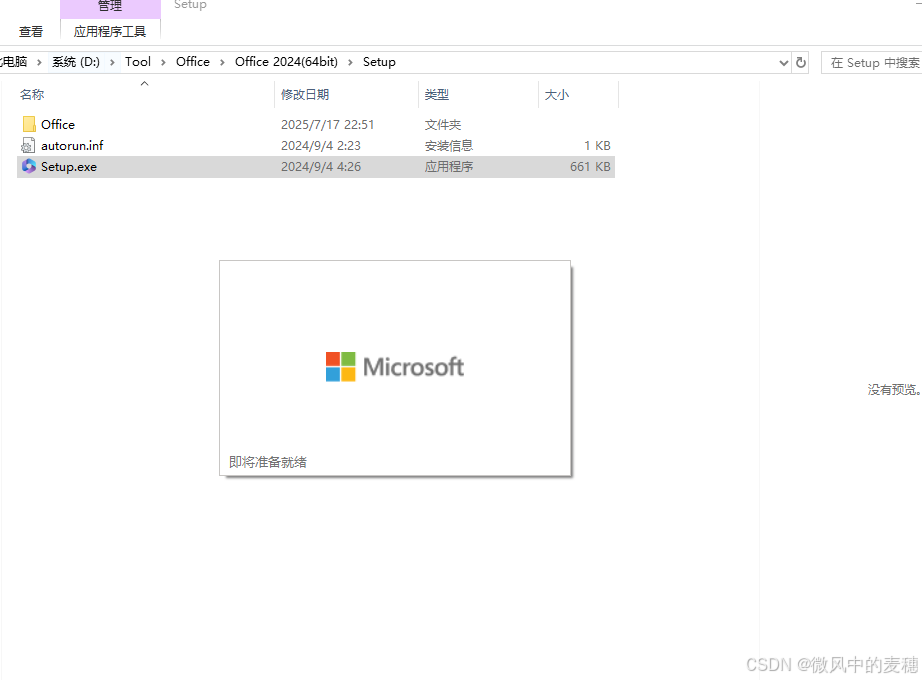The image size is (922, 680).
Task: Click the 即将准备就绪 status text
Action: (x=268, y=462)
